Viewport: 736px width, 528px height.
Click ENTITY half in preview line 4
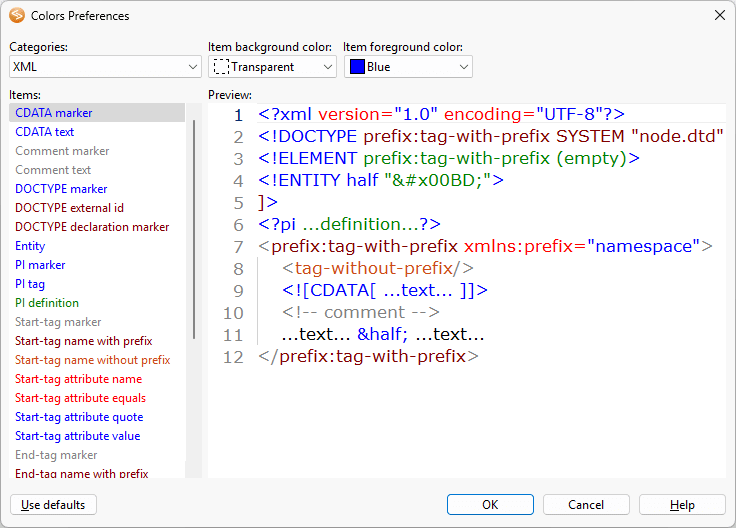[381, 180]
